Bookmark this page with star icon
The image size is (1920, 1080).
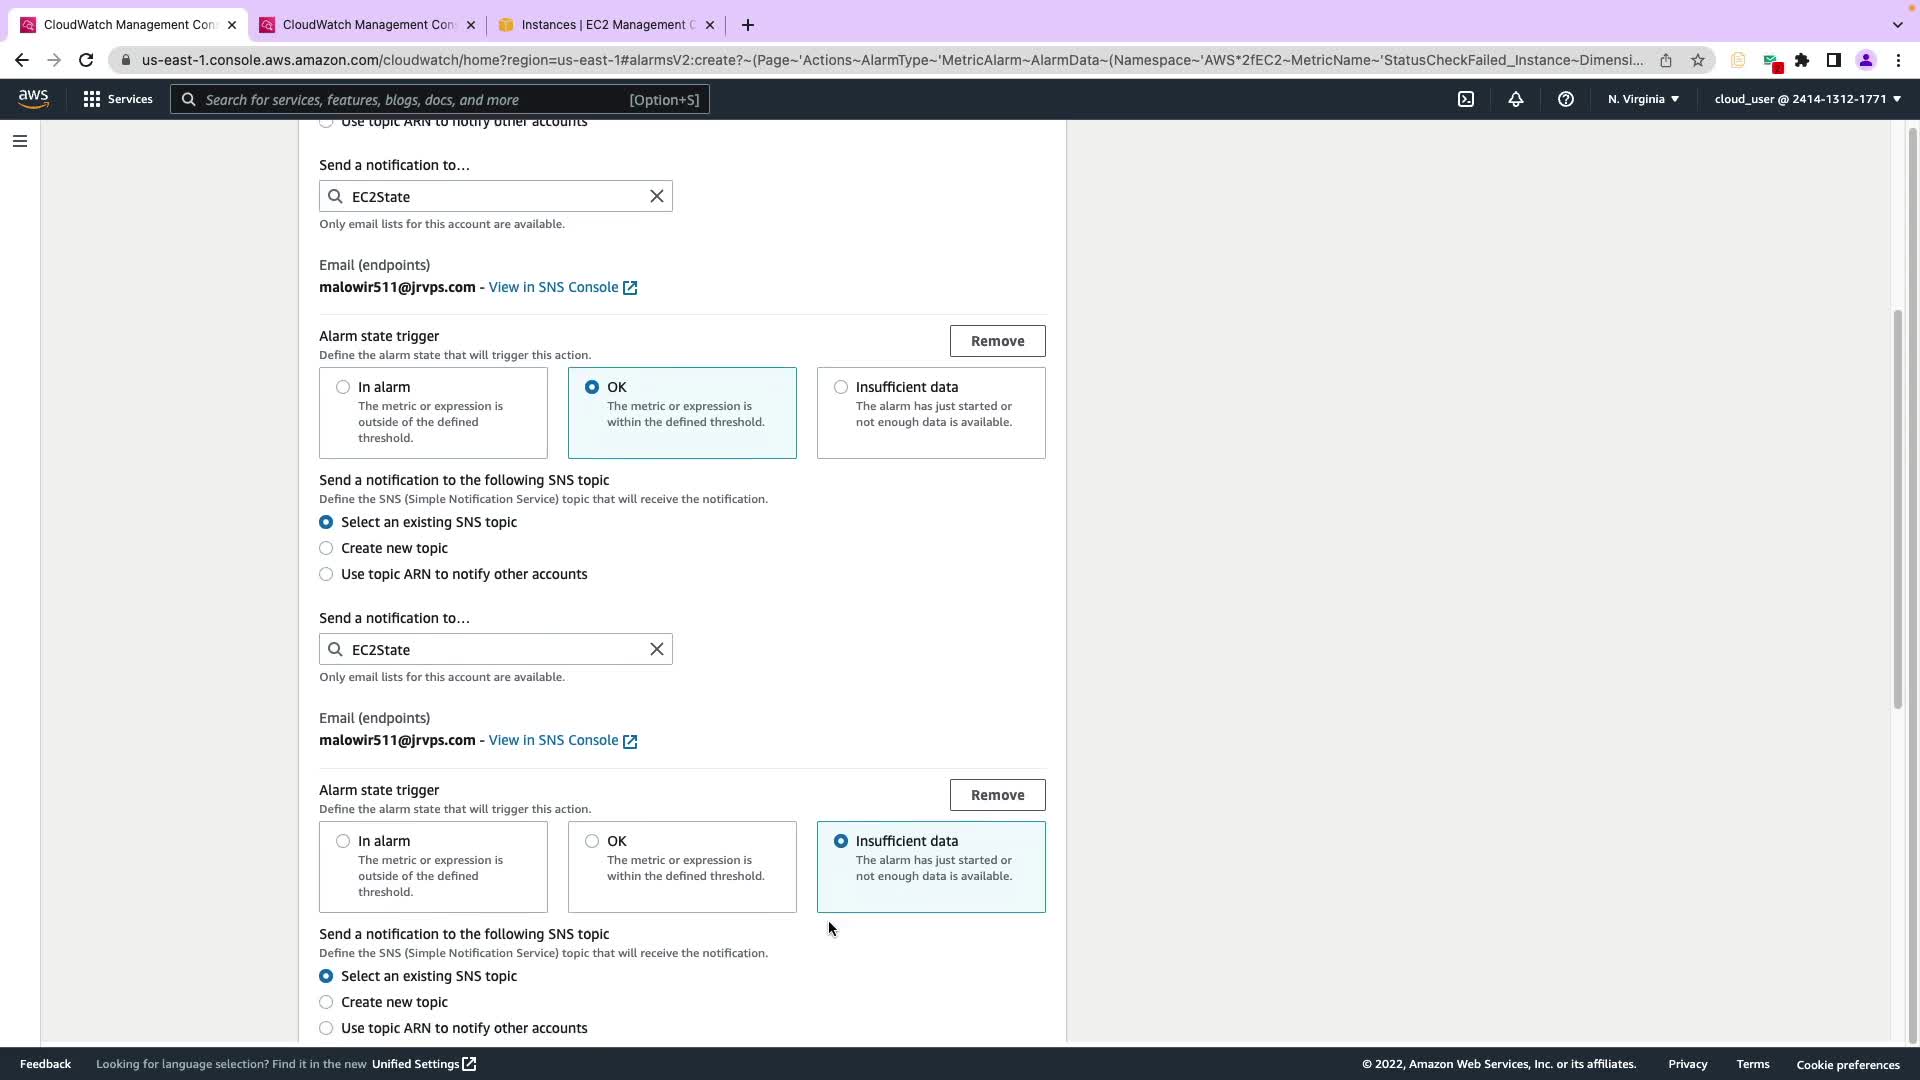[x=1697, y=60]
